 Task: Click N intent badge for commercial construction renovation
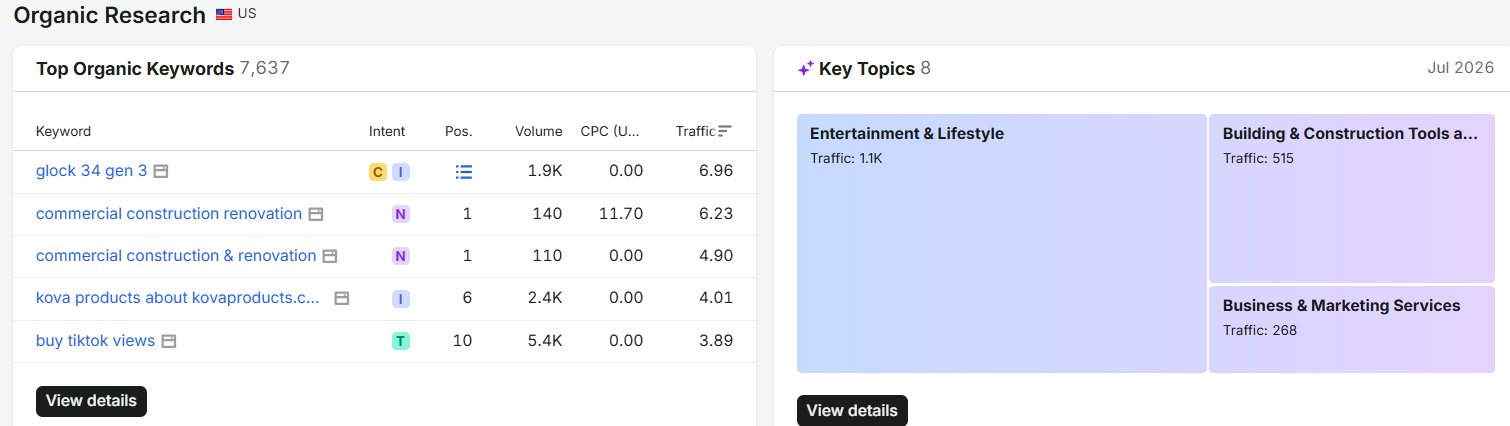point(401,214)
